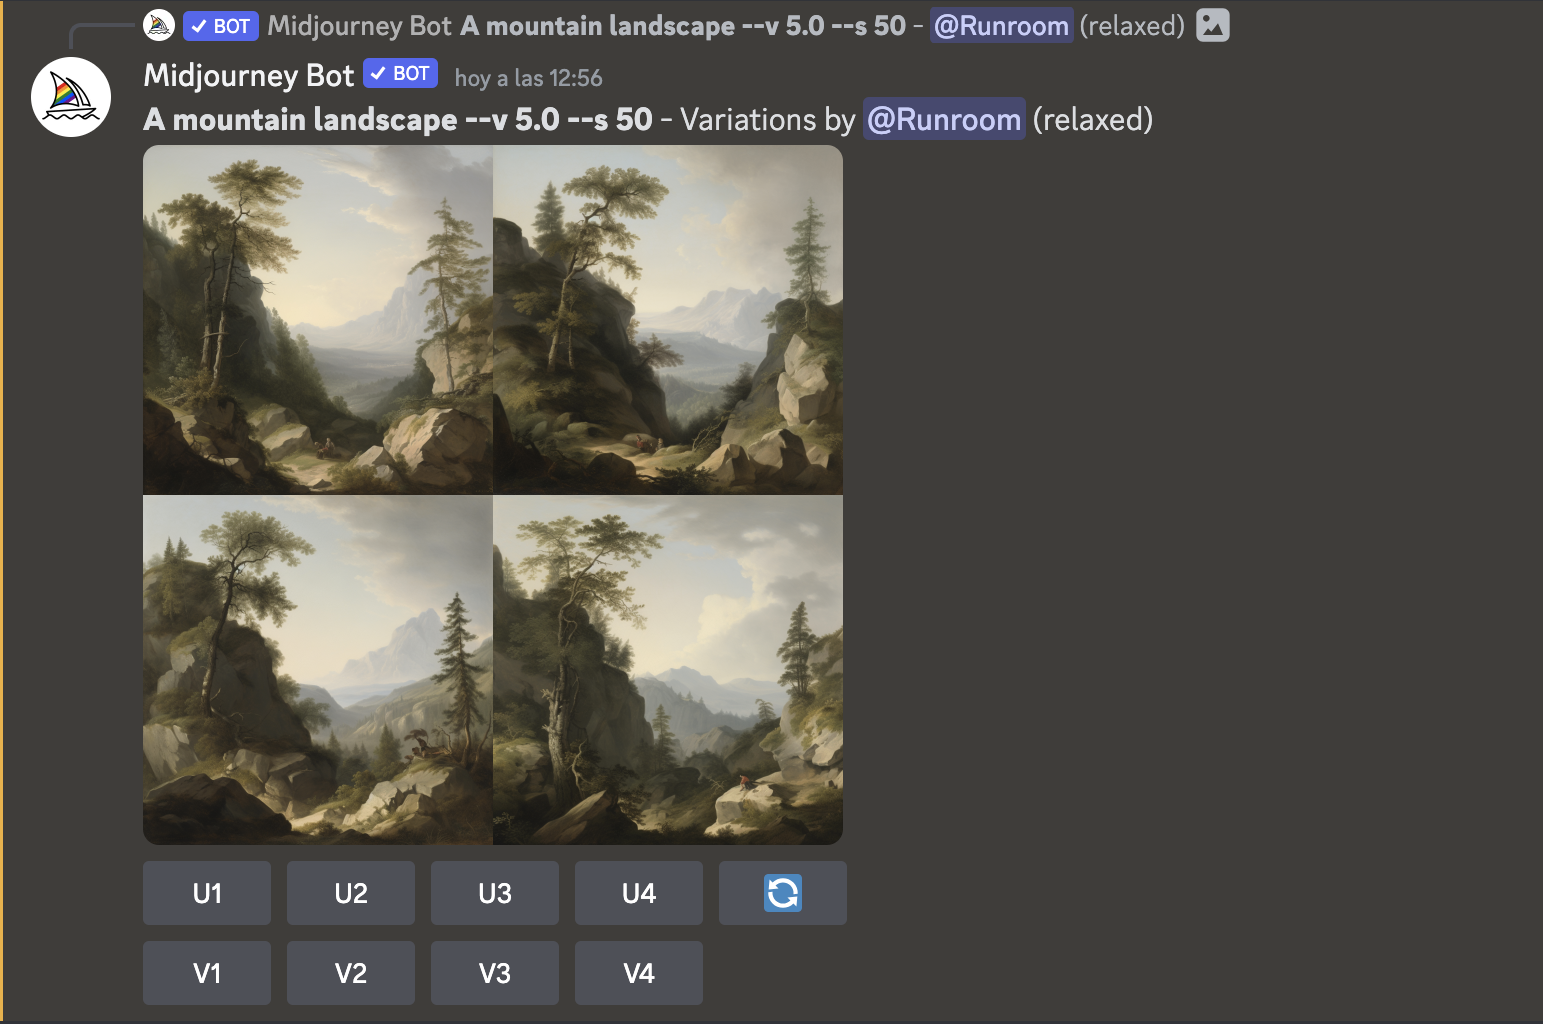Click the BOT verified badge beside Midjourney Bot name

400,74
